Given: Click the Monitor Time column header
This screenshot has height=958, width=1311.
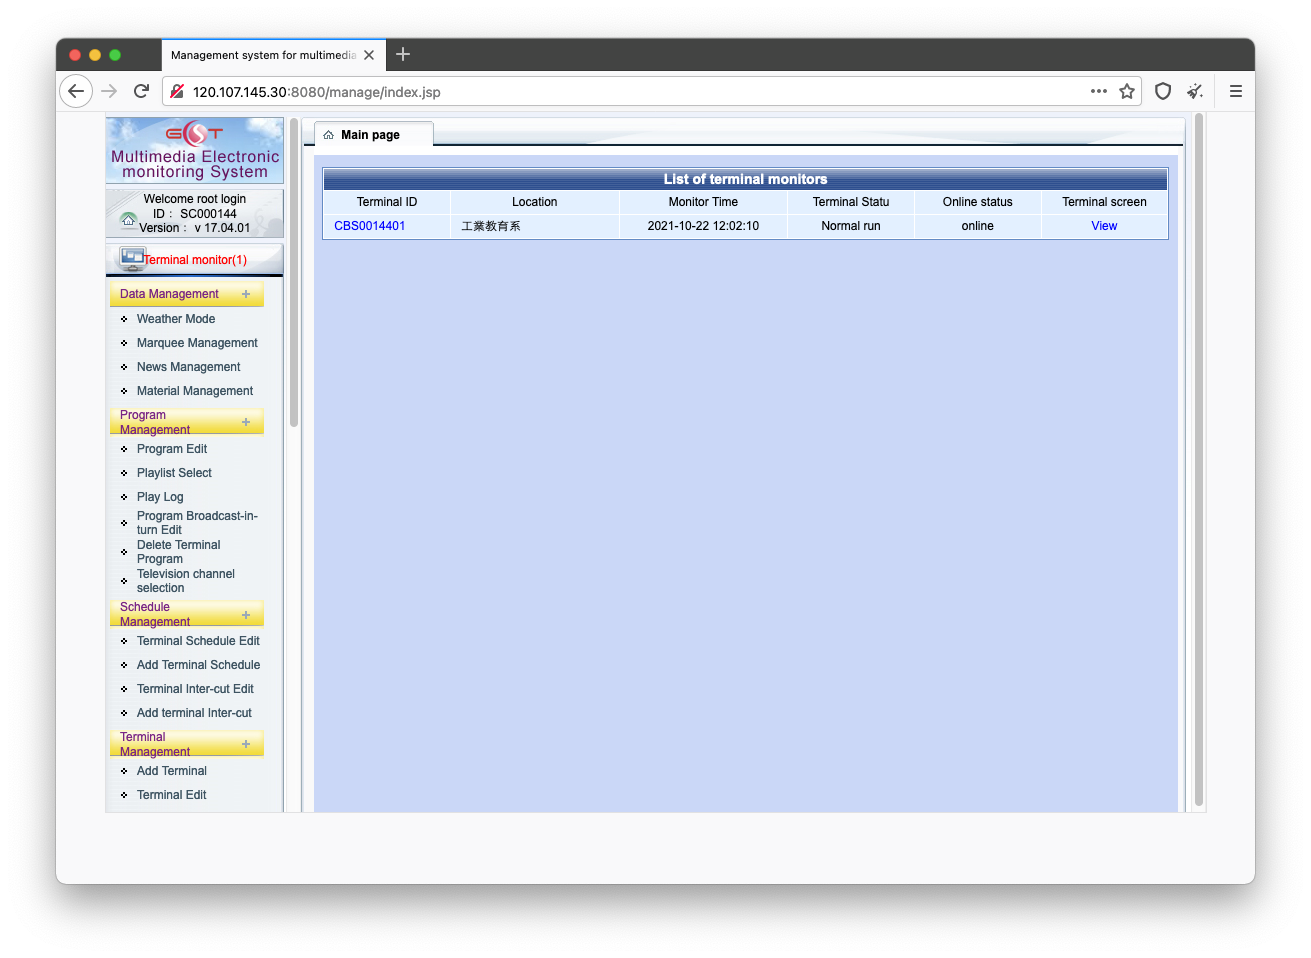Looking at the screenshot, I should pos(703,202).
